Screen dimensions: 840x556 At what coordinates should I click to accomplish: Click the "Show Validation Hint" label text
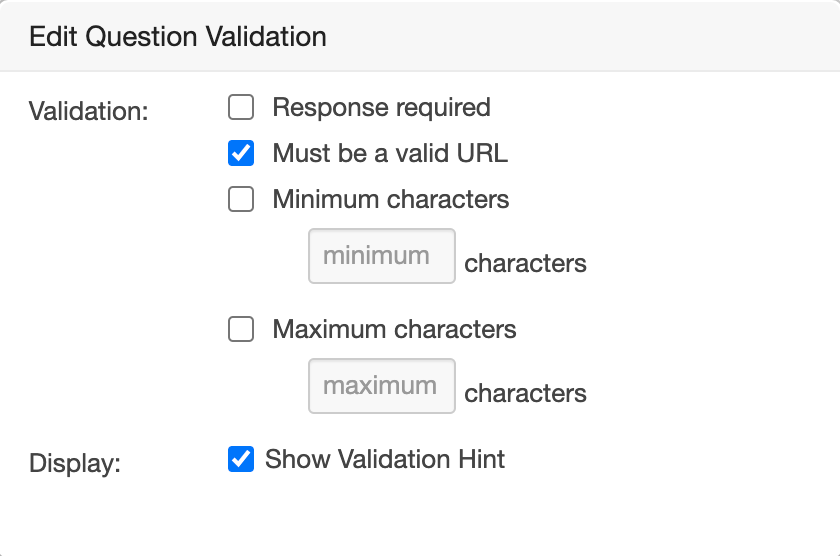coord(385,460)
